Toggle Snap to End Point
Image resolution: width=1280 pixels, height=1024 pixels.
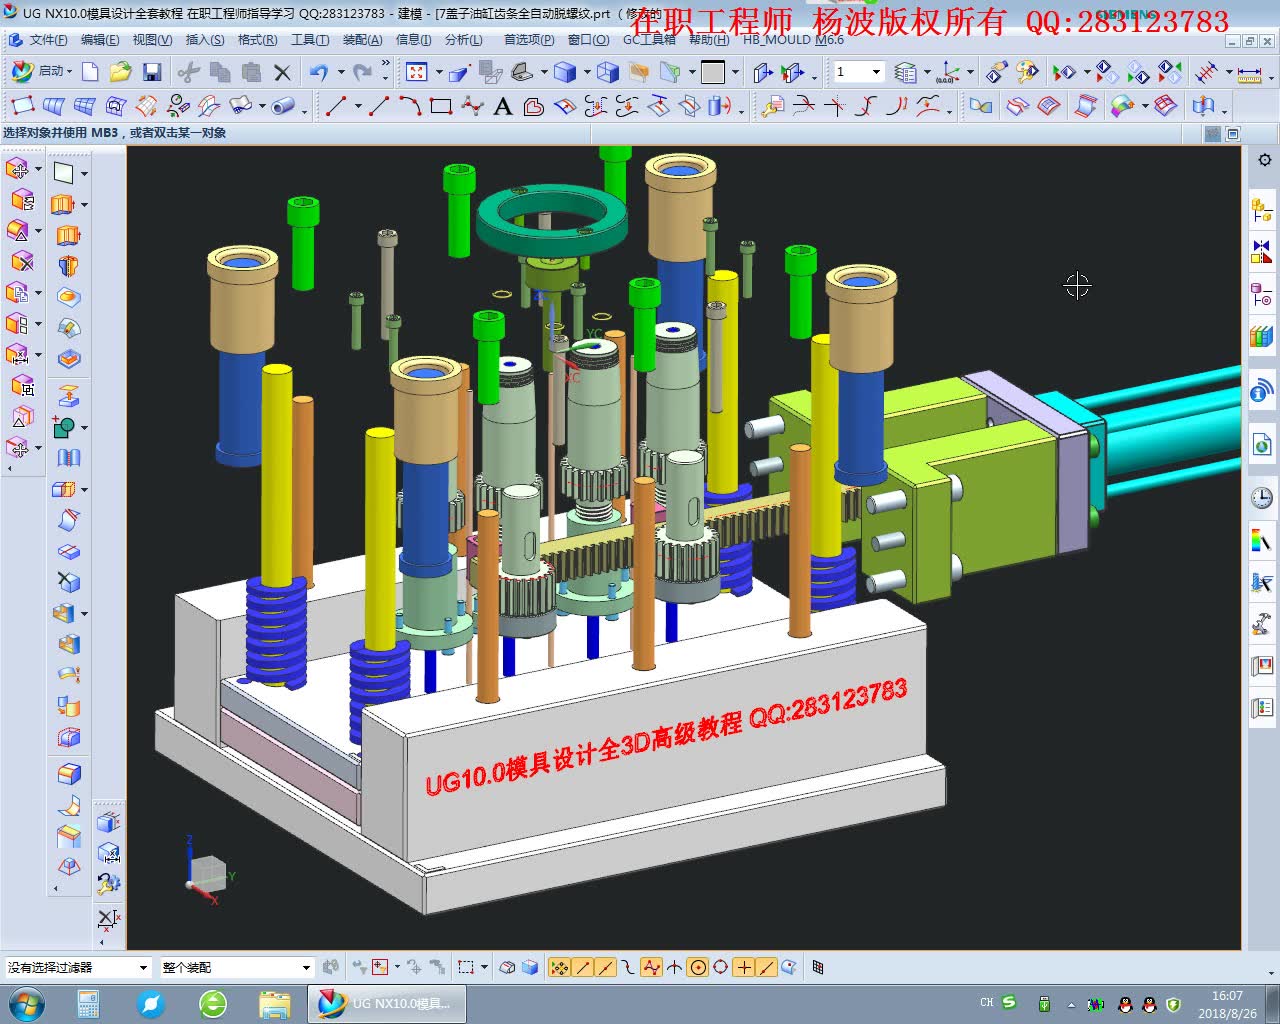(582, 967)
